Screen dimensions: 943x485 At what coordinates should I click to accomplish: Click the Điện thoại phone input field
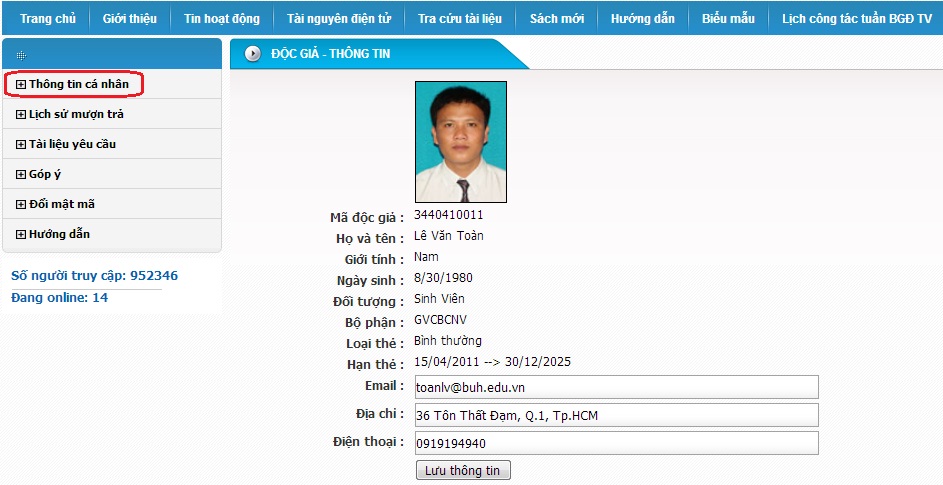tap(616, 443)
